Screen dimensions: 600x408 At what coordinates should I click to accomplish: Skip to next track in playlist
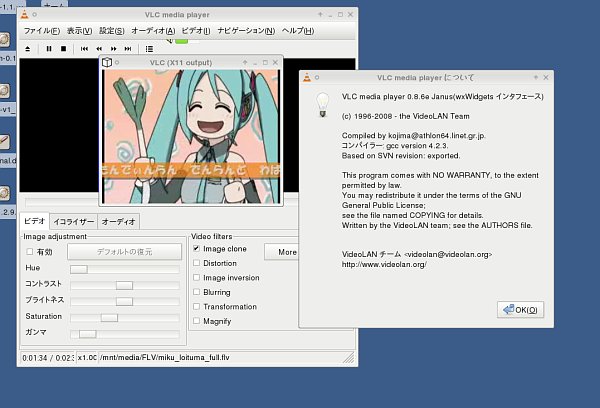click(x=128, y=49)
